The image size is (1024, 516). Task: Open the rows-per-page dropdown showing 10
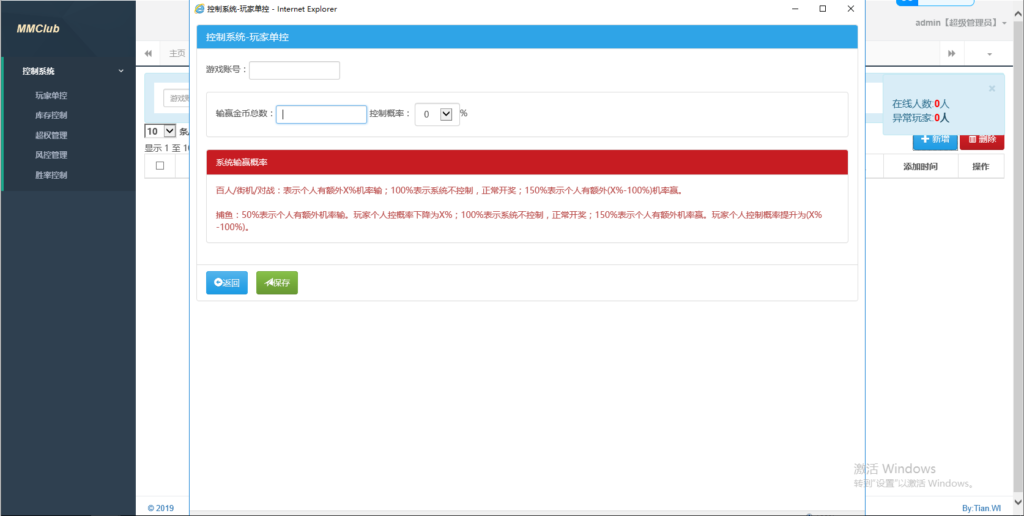pos(161,131)
